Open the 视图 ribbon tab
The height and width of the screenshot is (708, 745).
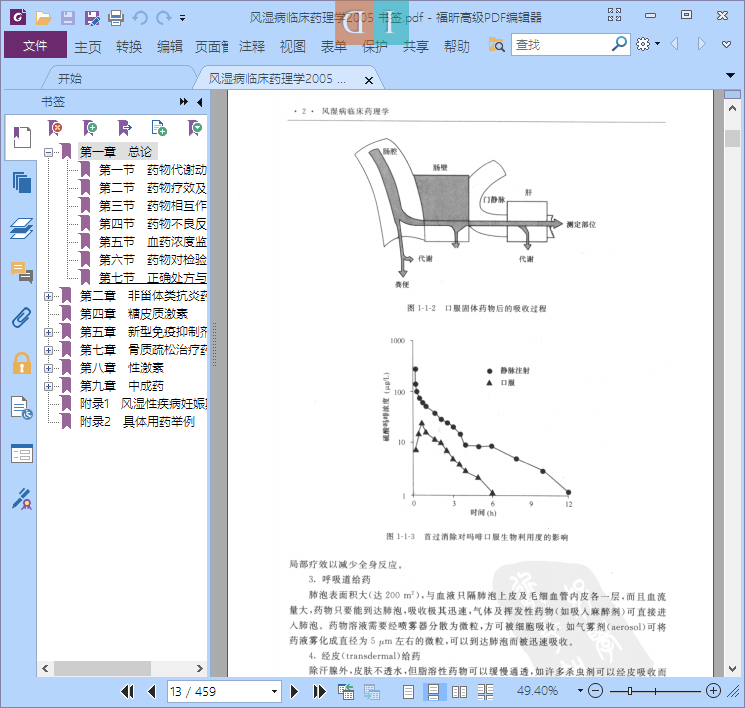click(x=293, y=47)
